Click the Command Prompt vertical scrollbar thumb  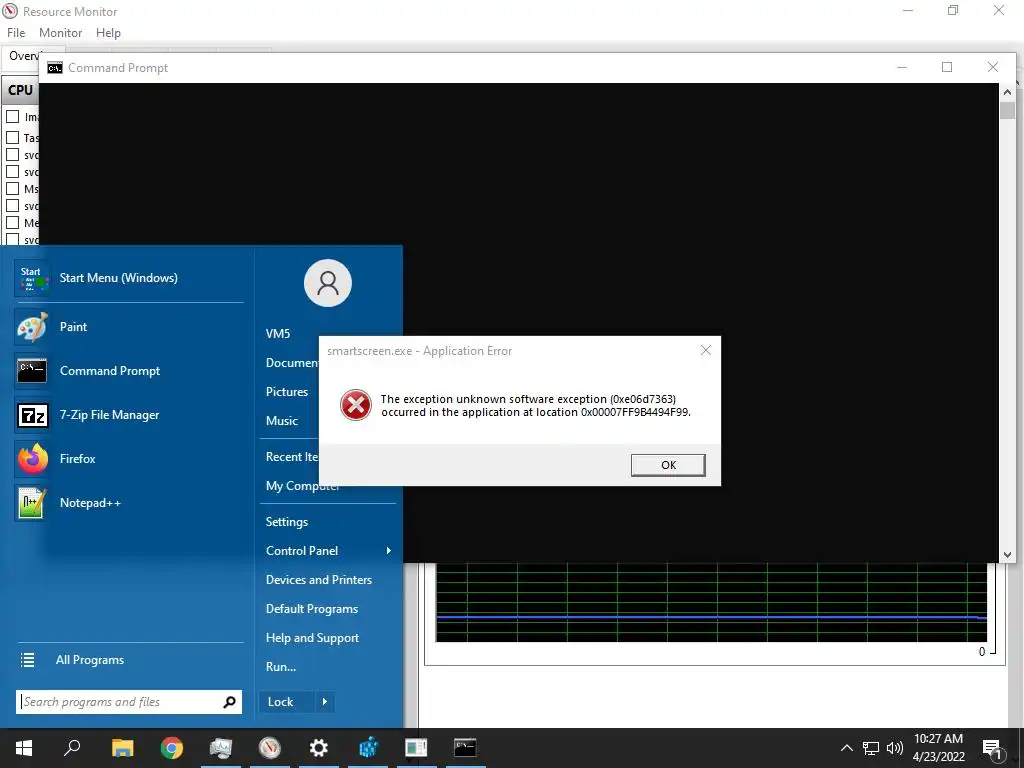[1007, 110]
